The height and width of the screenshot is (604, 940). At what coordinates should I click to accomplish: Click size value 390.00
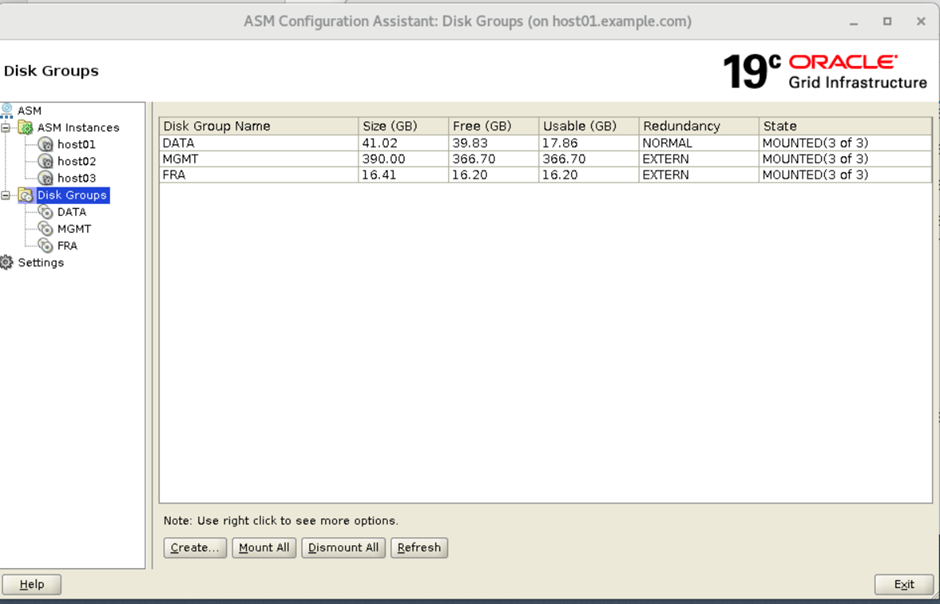point(384,159)
